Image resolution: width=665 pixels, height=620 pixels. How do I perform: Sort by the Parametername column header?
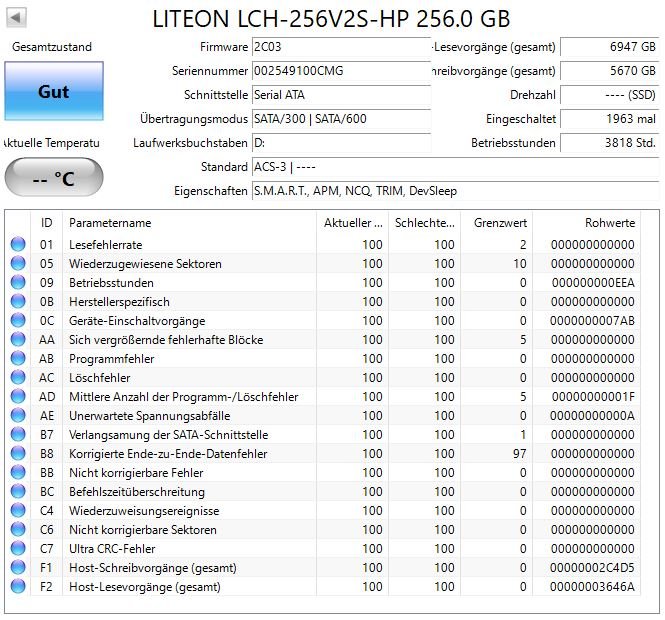pyautogui.click(x=188, y=222)
